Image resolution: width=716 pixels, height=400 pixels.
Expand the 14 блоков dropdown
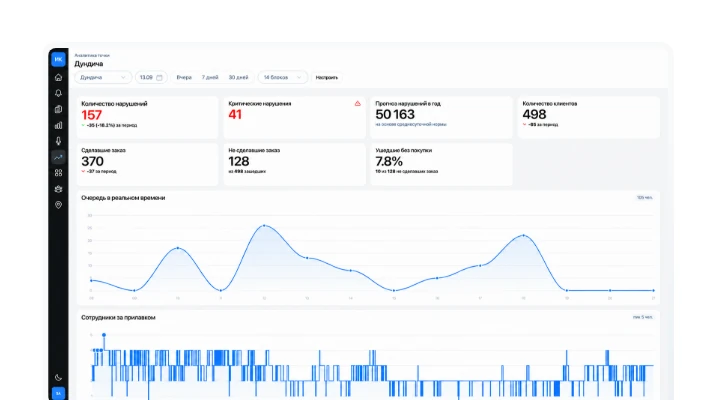tap(283, 78)
